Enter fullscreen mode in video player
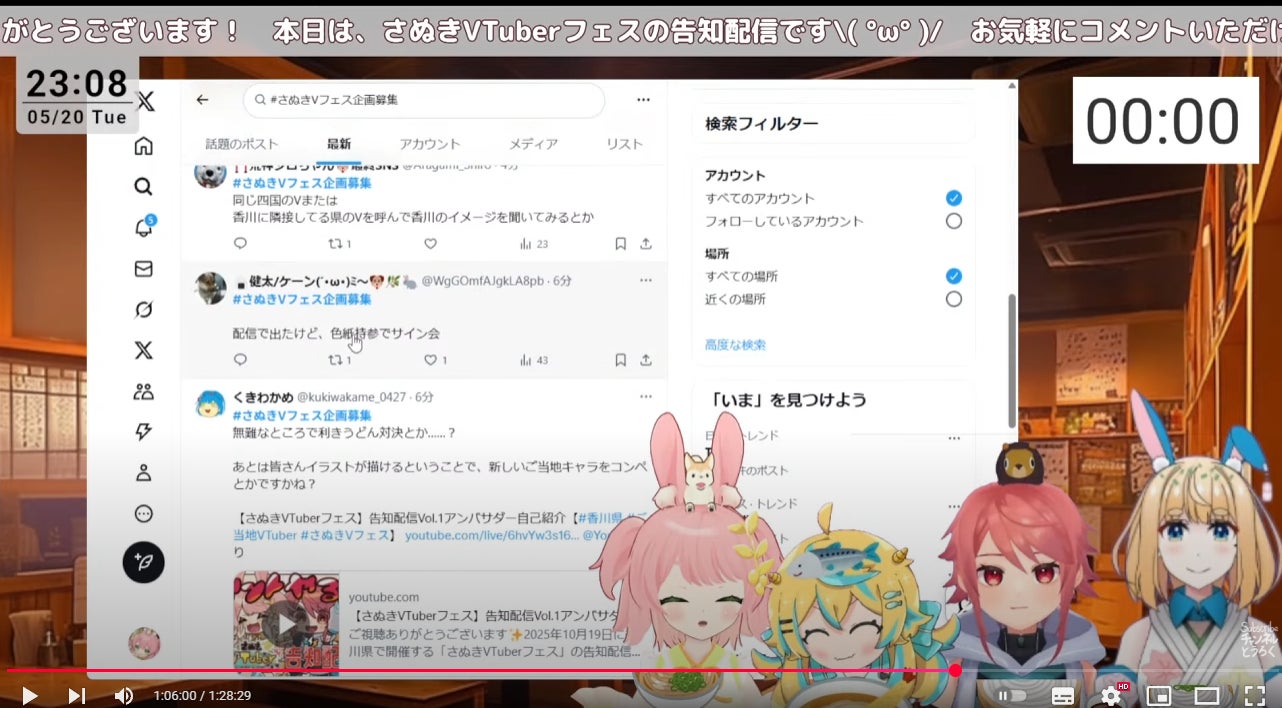The height and width of the screenshot is (708, 1282). (1254, 695)
